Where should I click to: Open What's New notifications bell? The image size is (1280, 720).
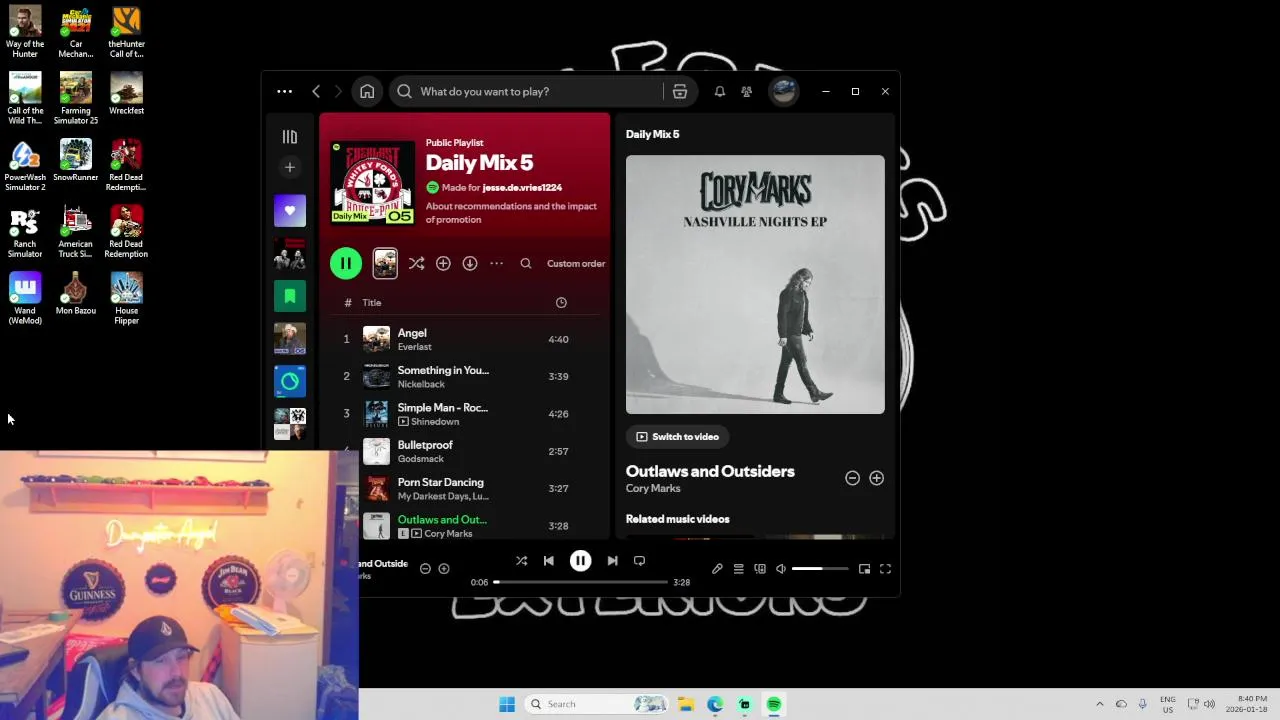click(719, 92)
